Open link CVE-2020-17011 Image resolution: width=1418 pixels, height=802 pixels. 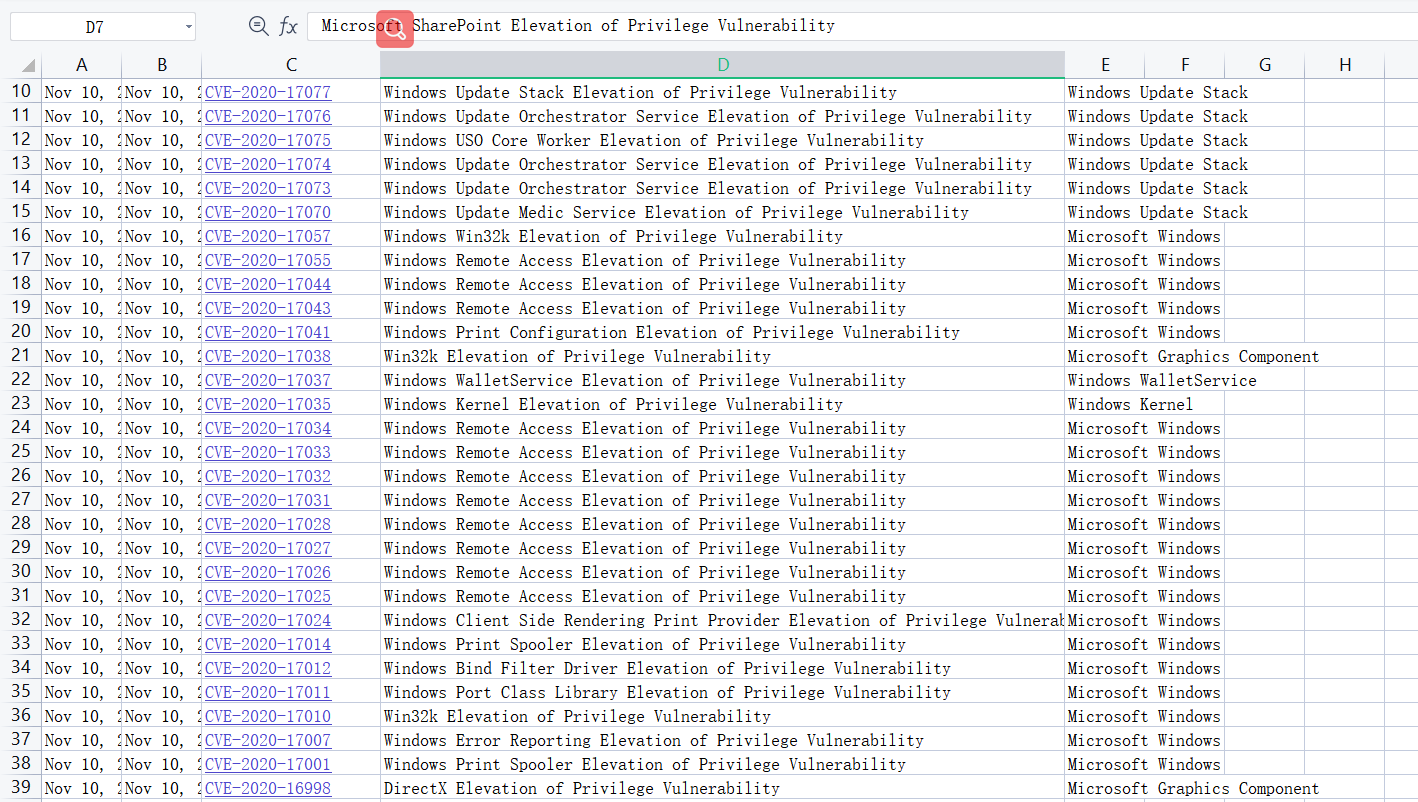[268, 692]
